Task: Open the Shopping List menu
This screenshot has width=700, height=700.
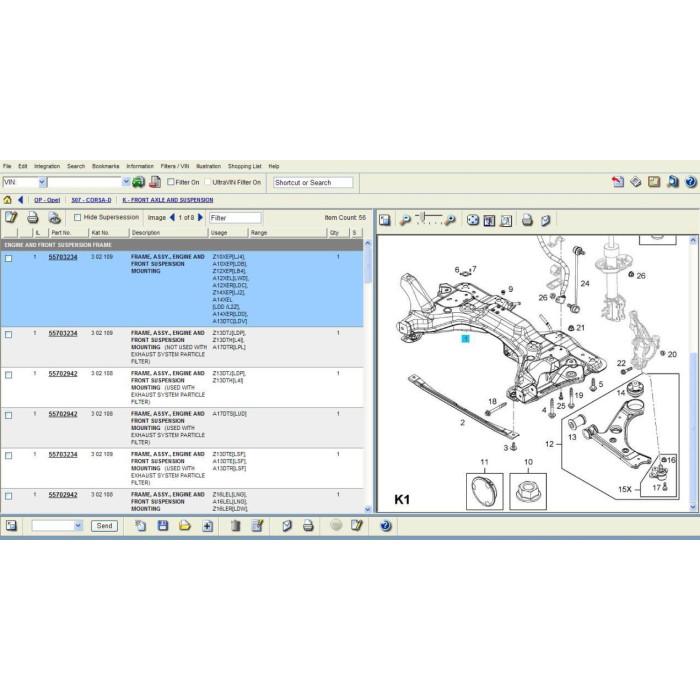Action: (x=244, y=166)
